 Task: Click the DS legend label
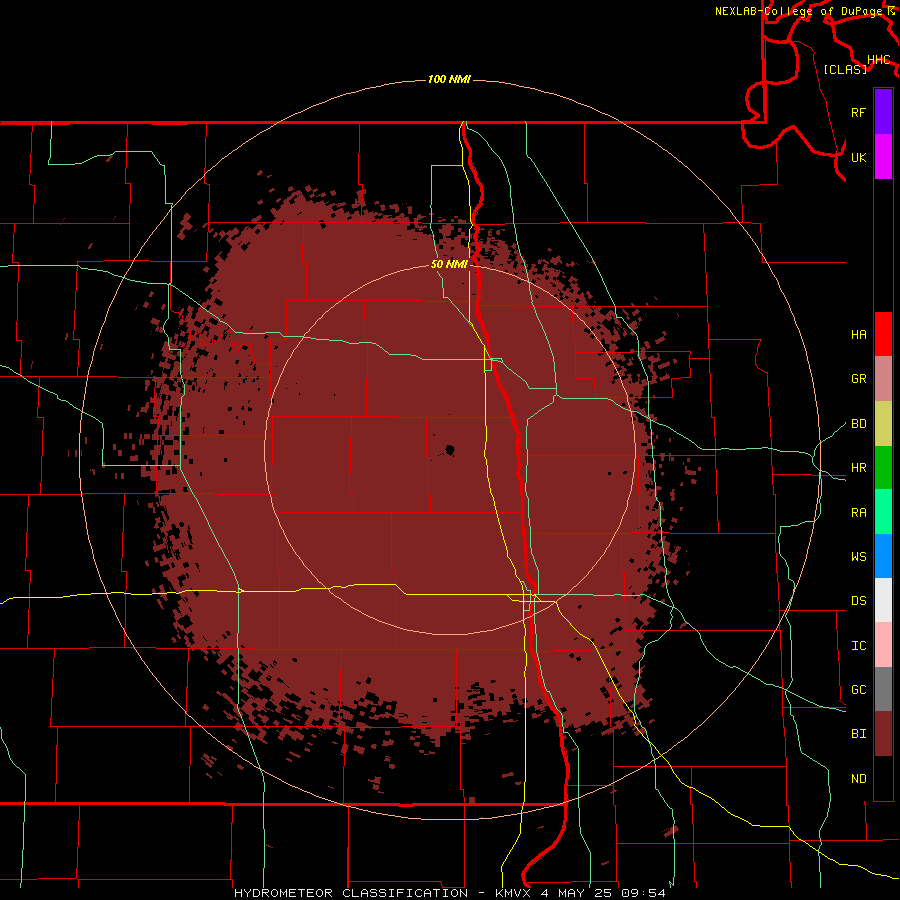click(859, 601)
